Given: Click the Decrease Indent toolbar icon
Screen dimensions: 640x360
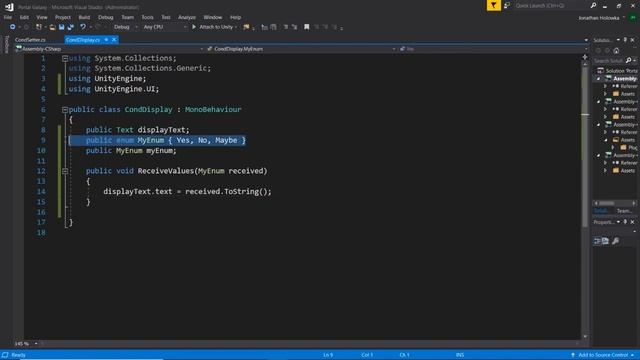Looking at the screenshot, I should (264, 27).
